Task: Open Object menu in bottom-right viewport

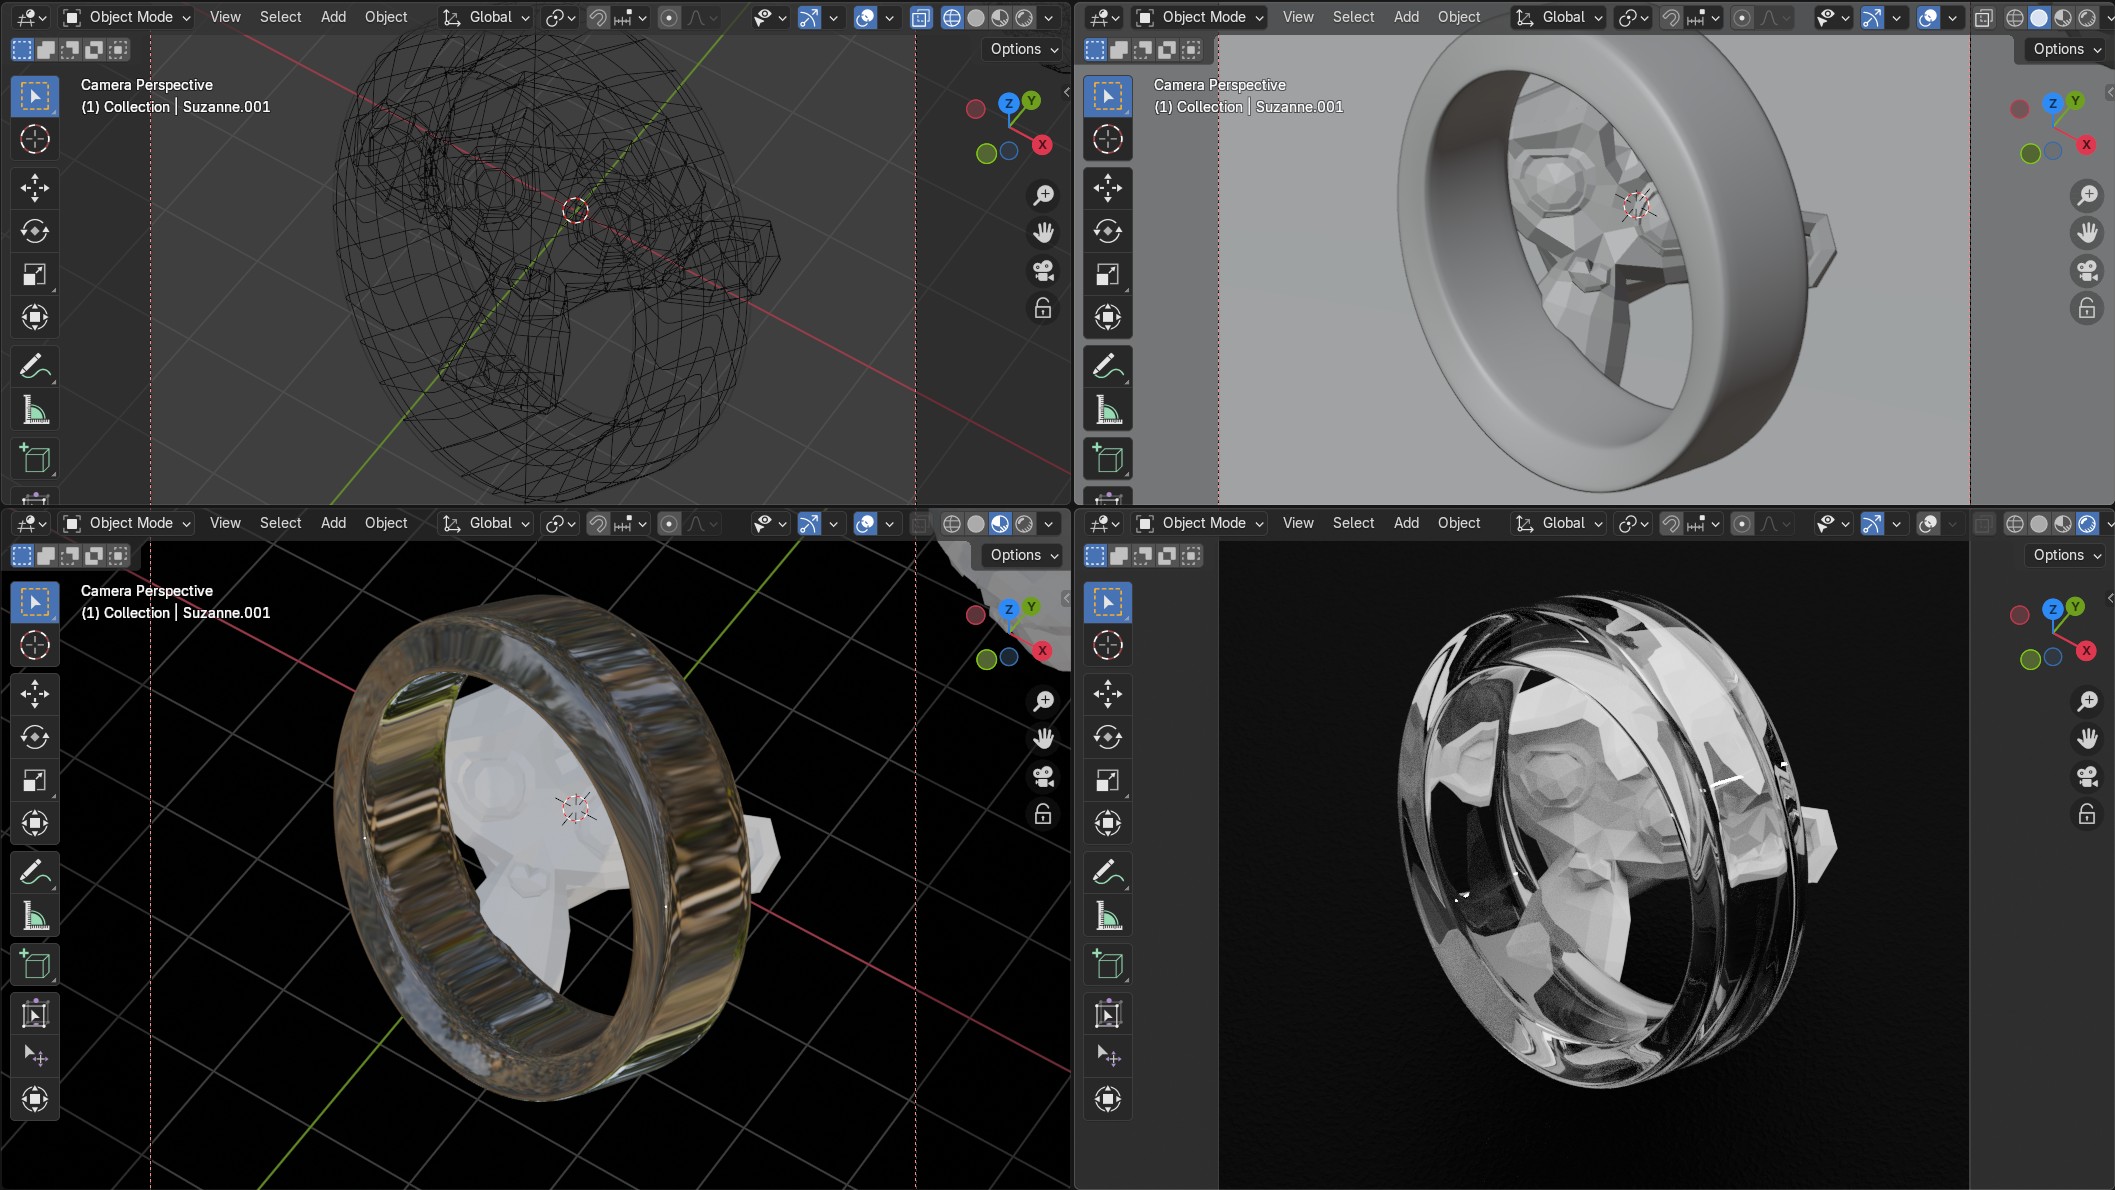Action: click(1459, 523)
